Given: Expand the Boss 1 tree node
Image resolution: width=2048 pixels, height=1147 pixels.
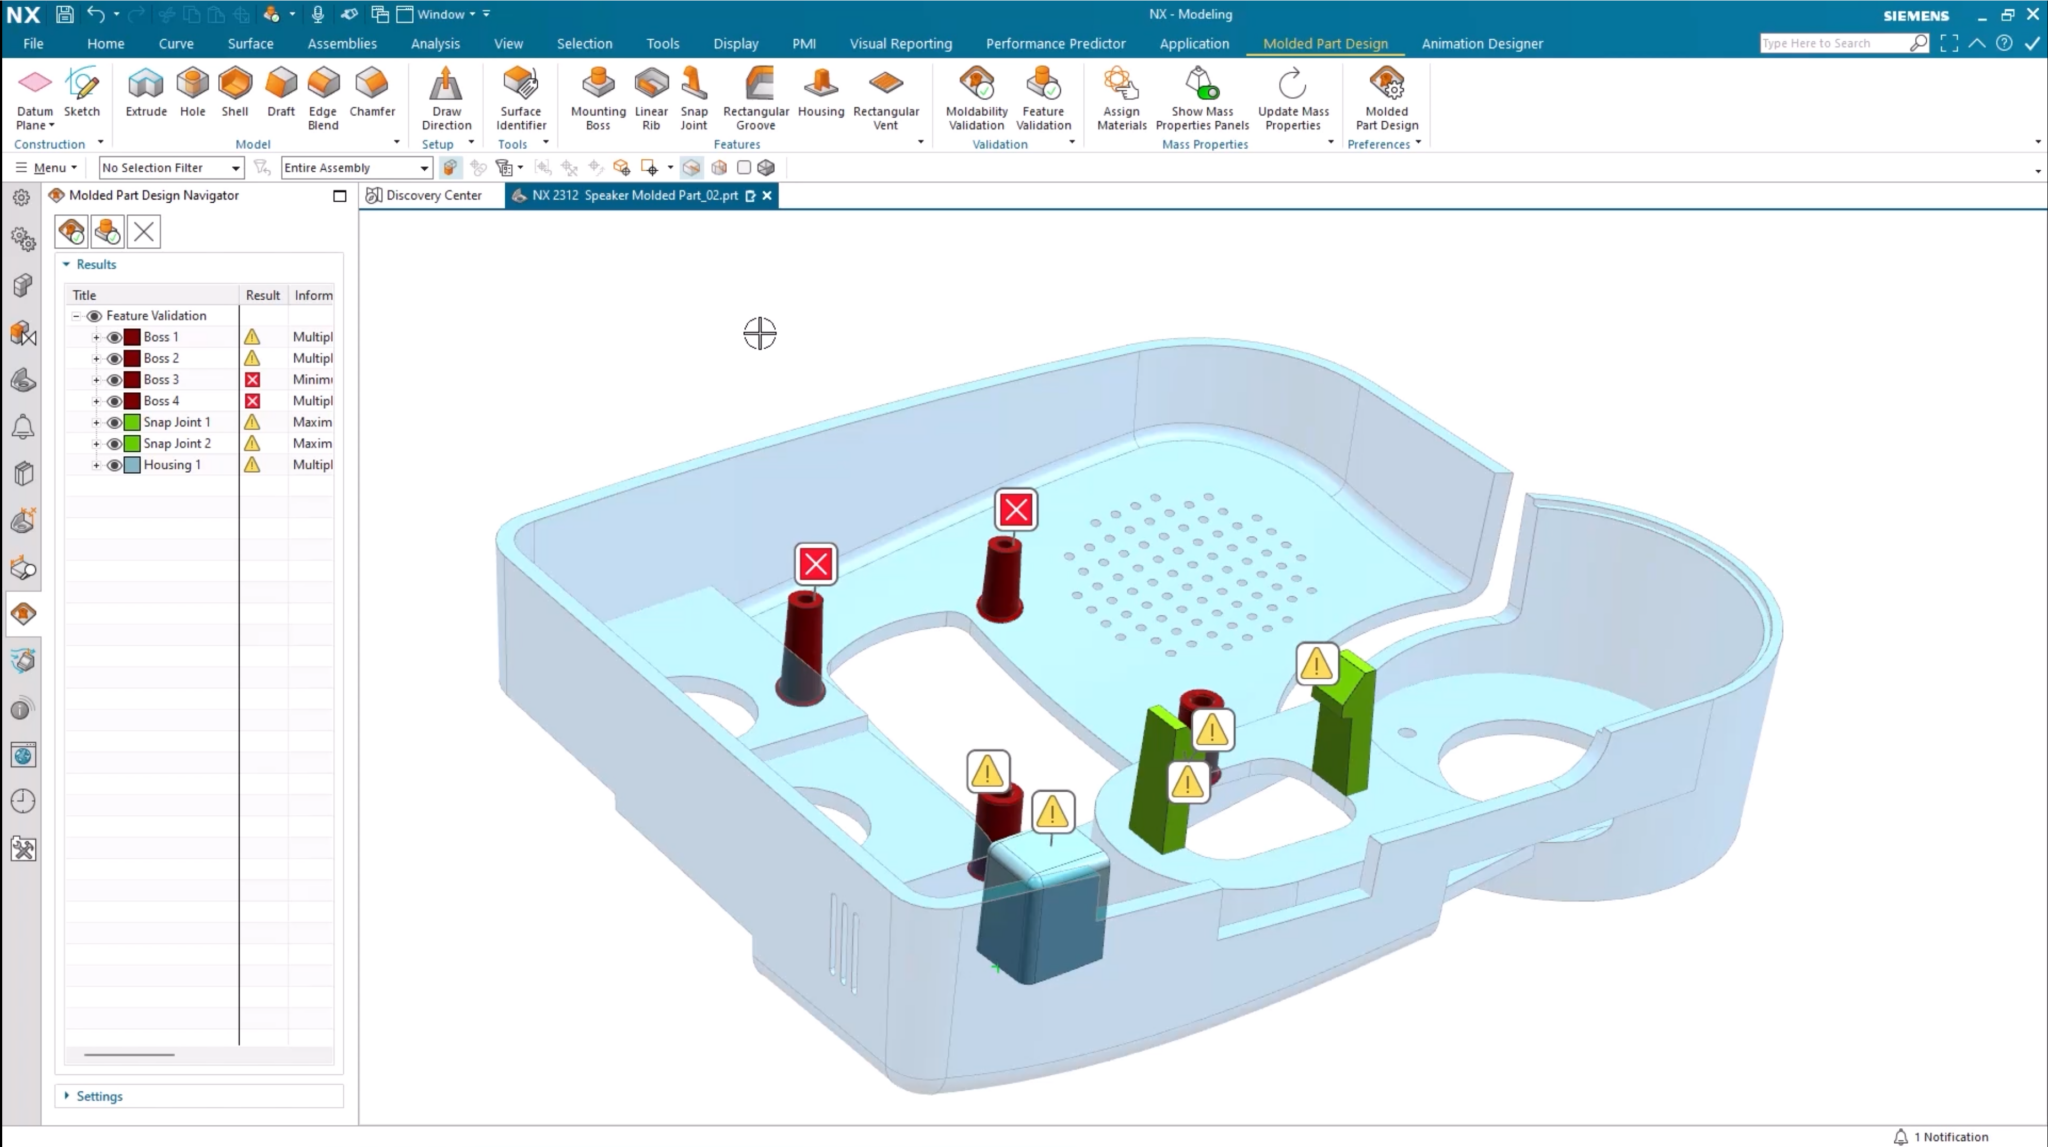Looking at the screenshot, I should point(95,336).
